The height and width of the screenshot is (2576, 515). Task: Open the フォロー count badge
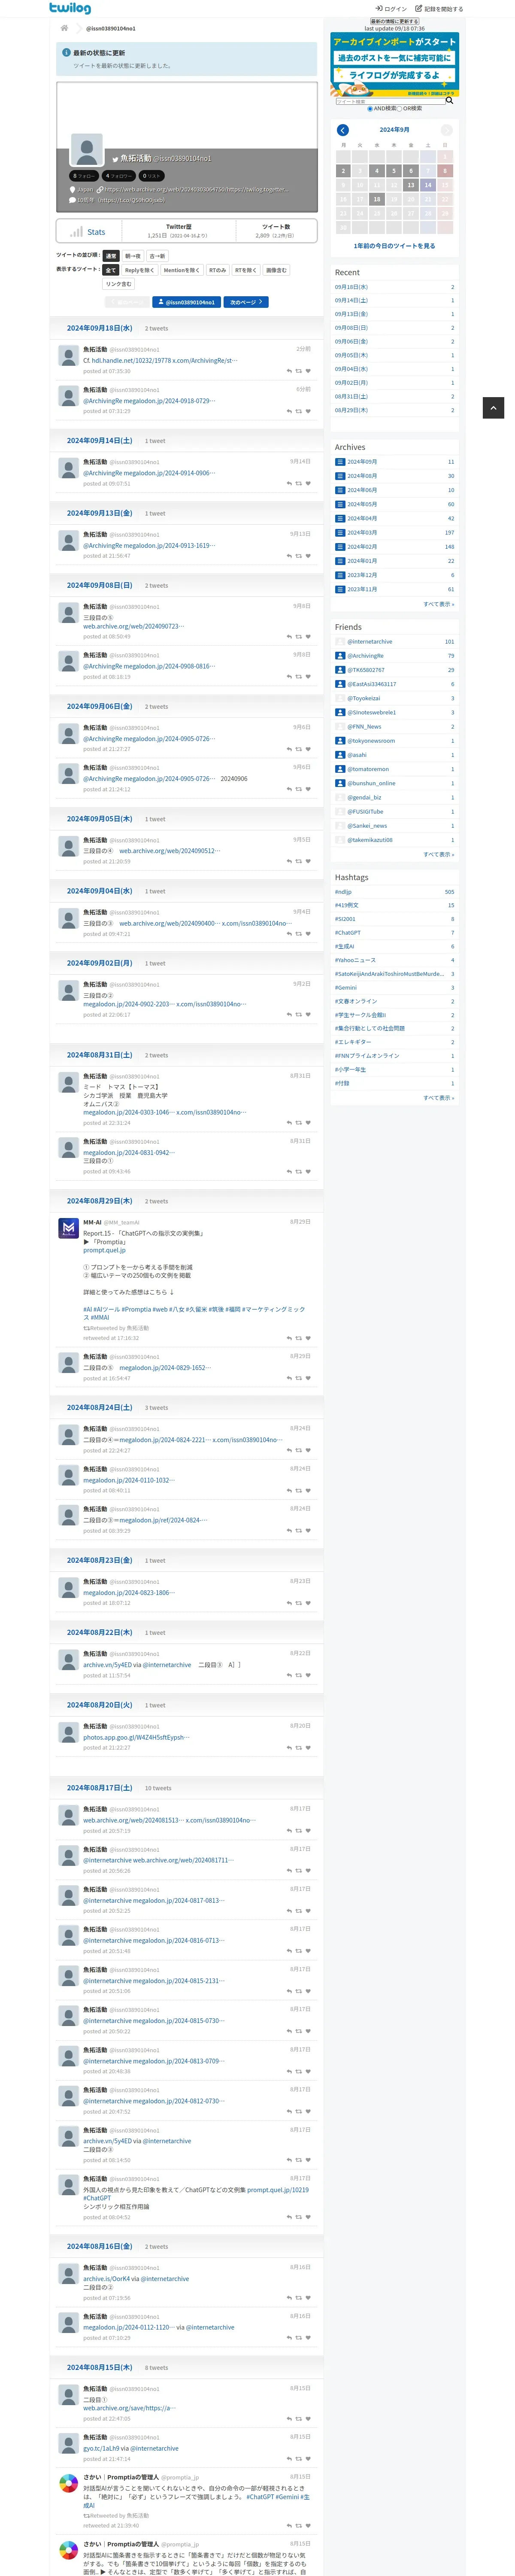(x=84, y=176)
